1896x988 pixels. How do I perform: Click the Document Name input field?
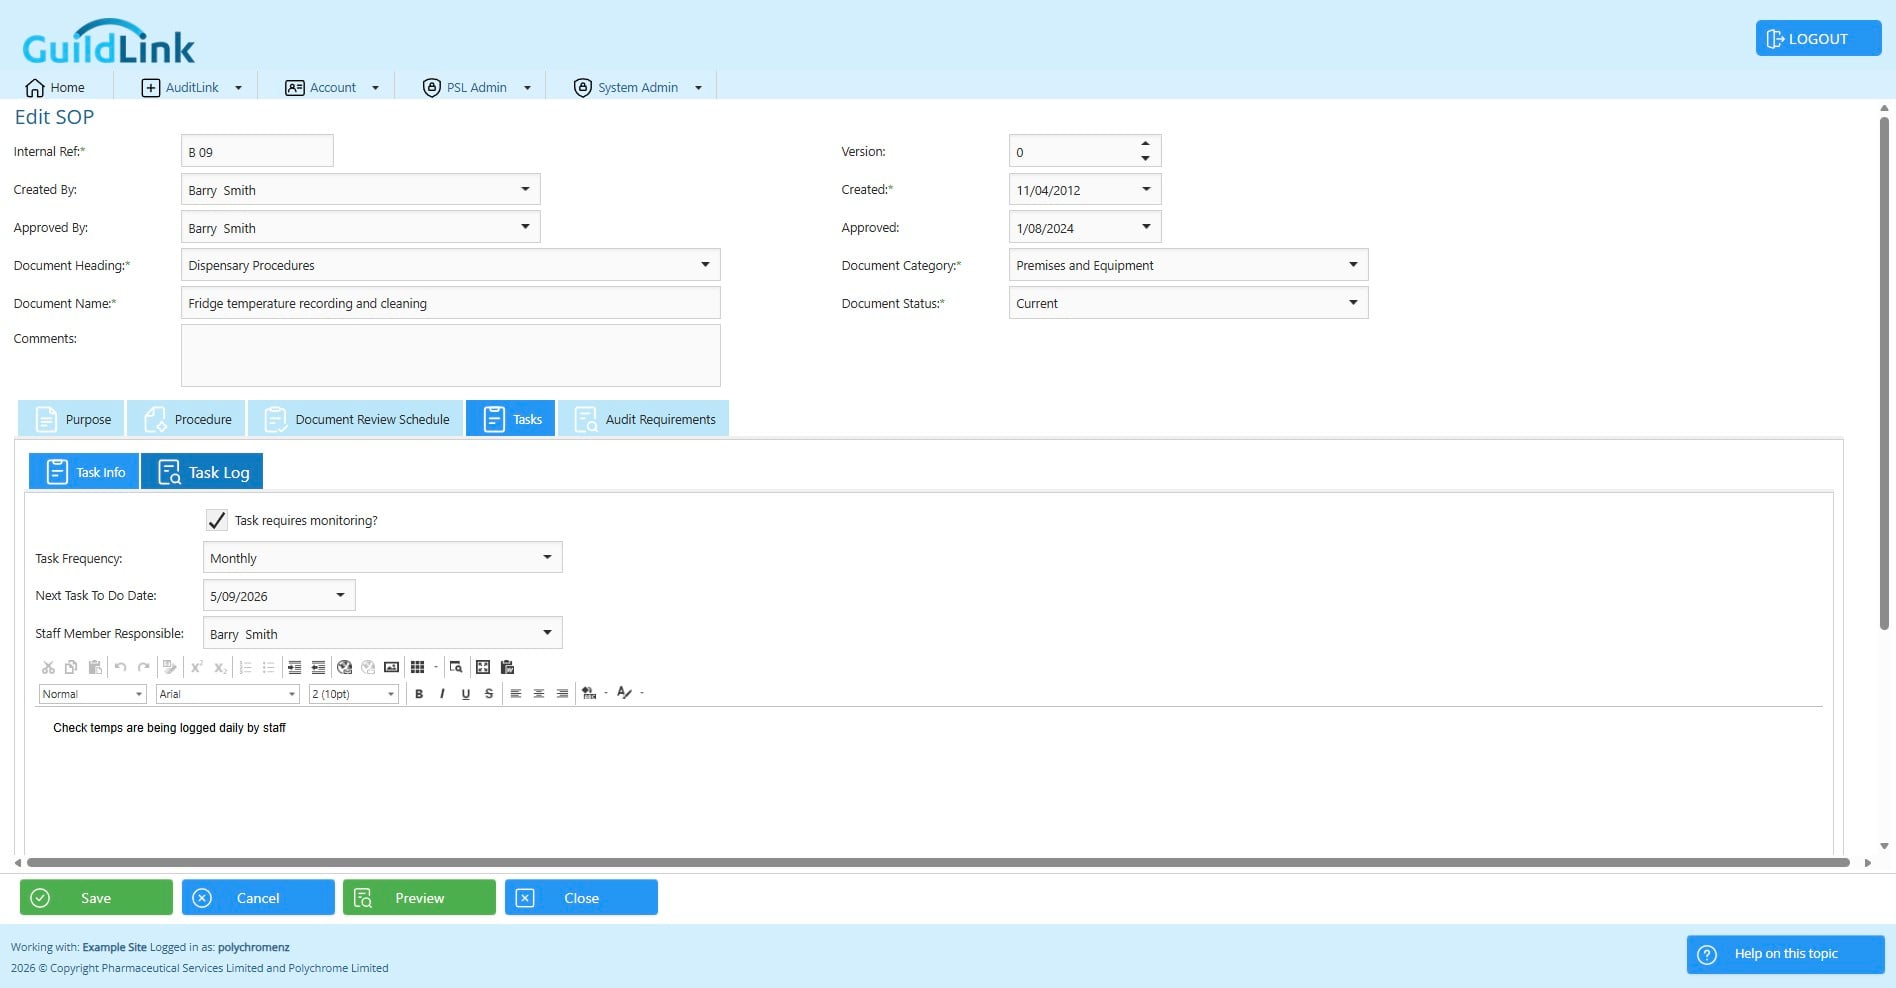(450, 303)
